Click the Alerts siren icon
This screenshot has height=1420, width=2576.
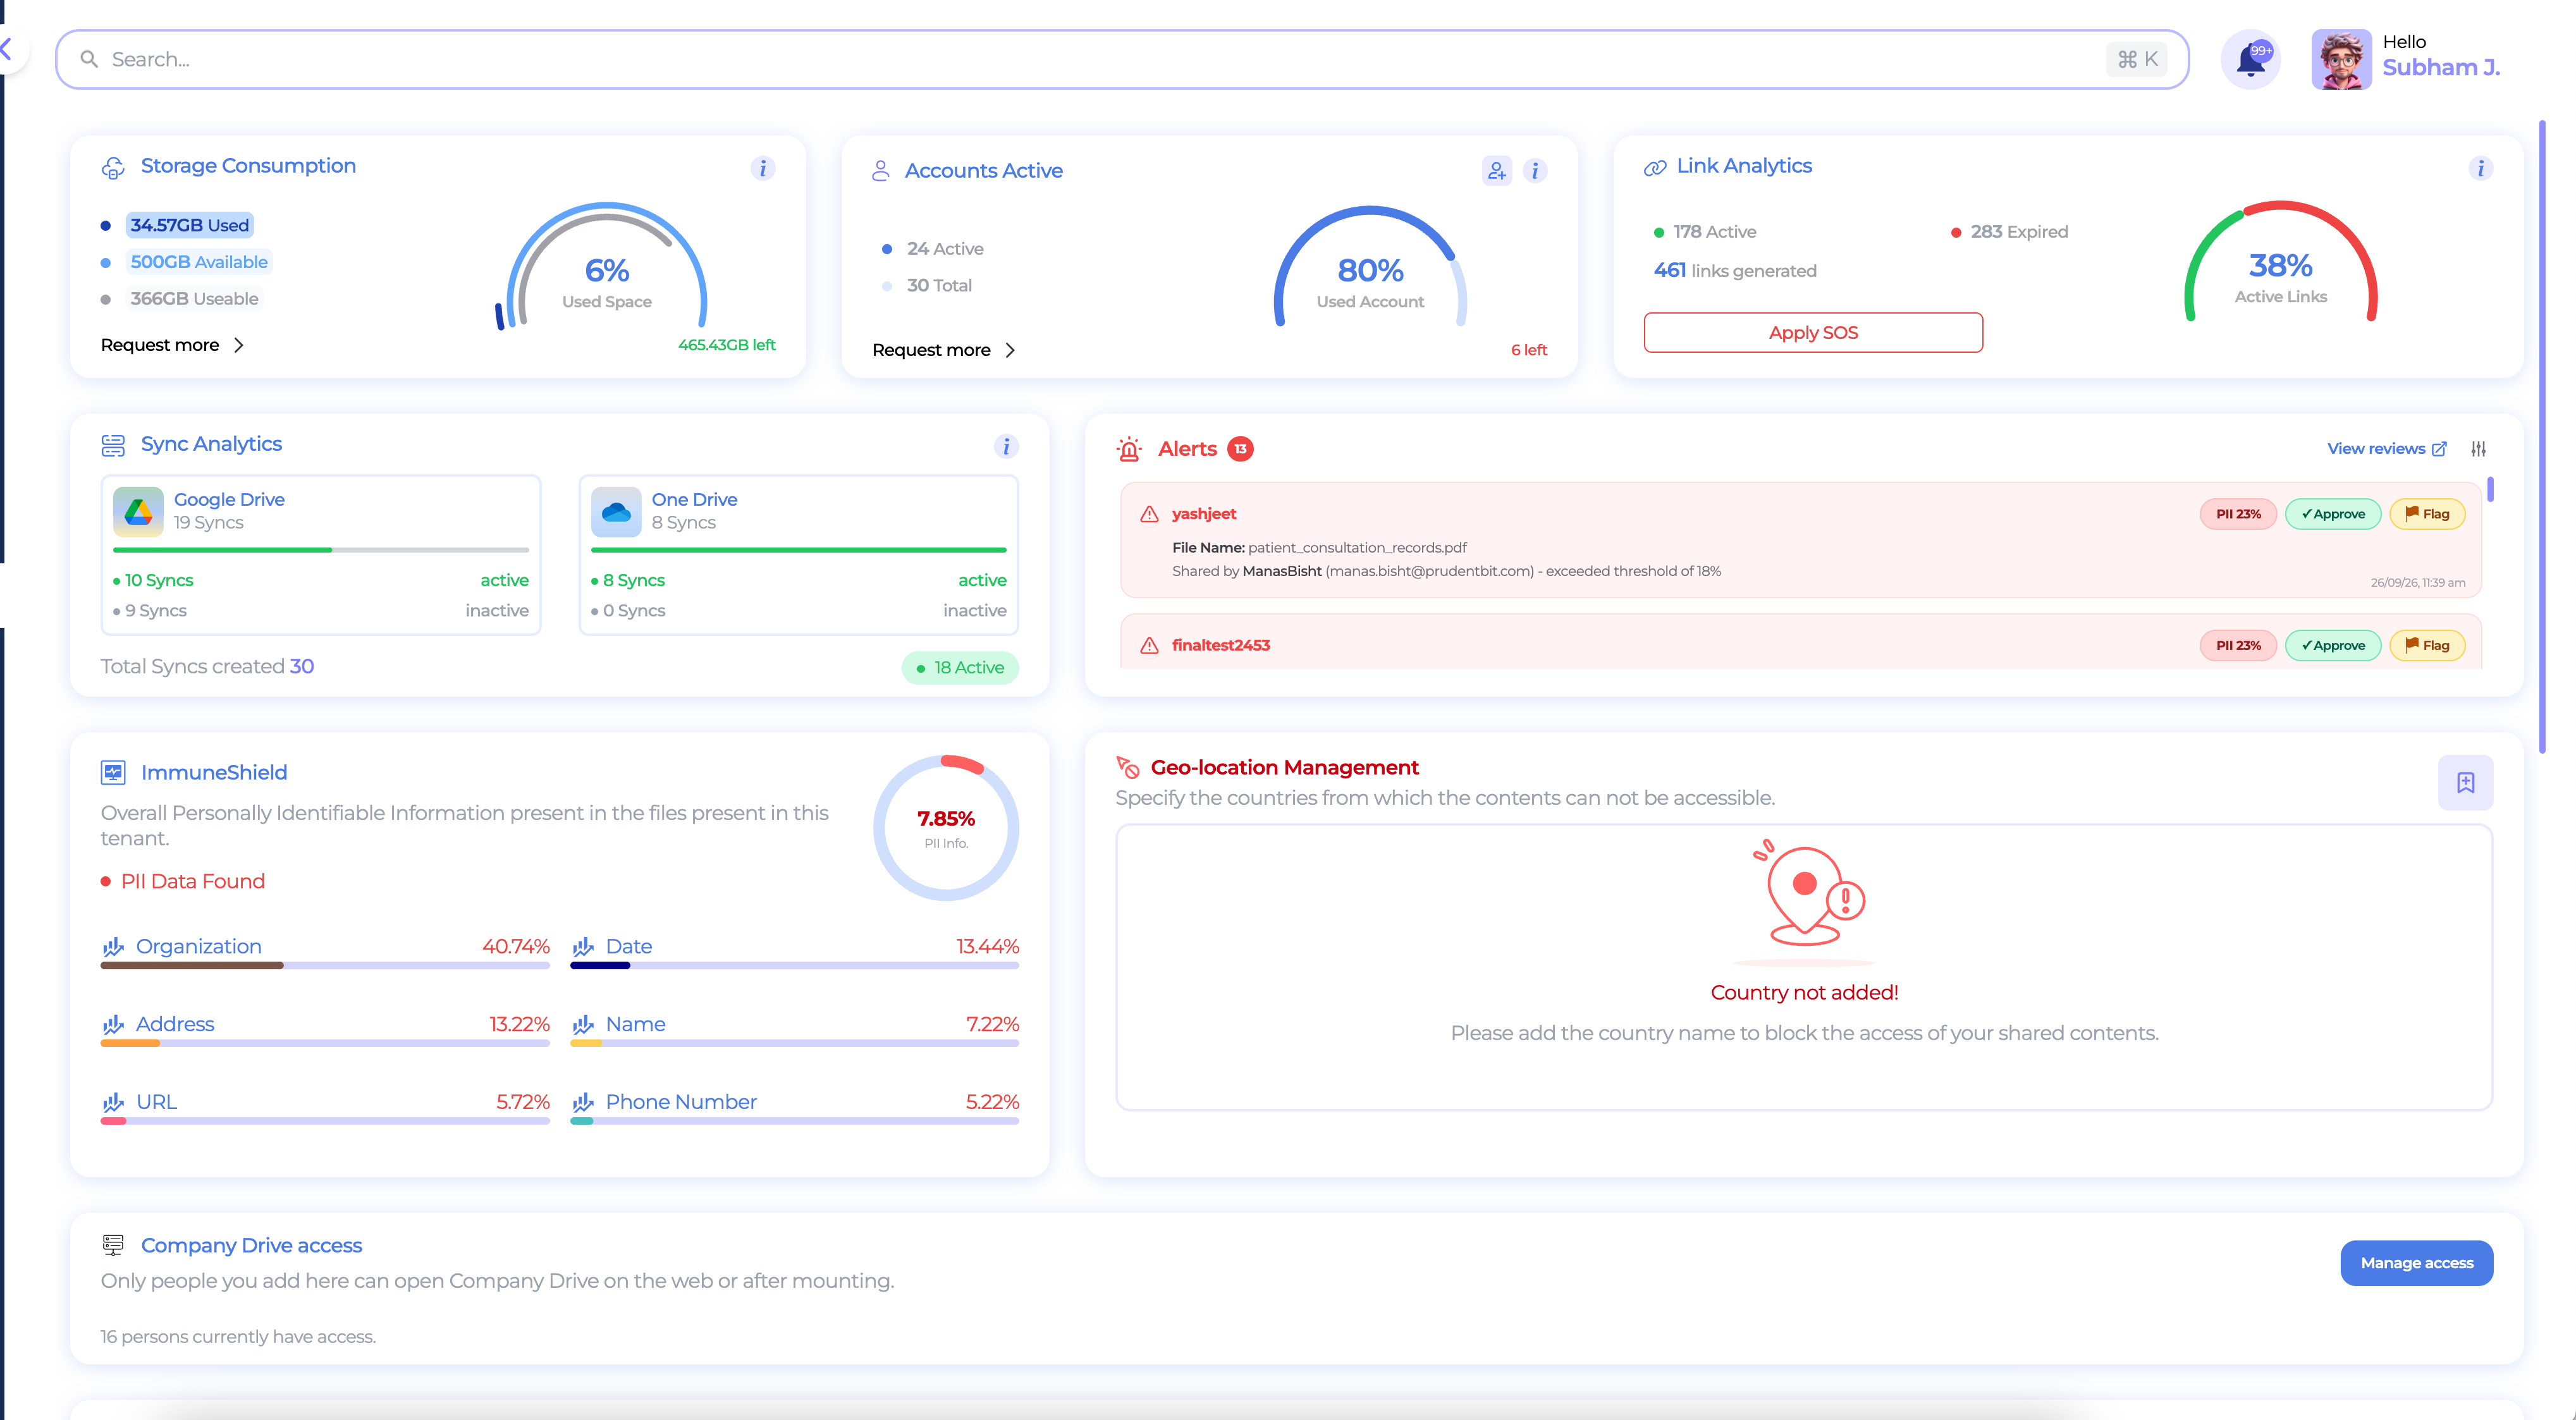(x=1129, y=449)
